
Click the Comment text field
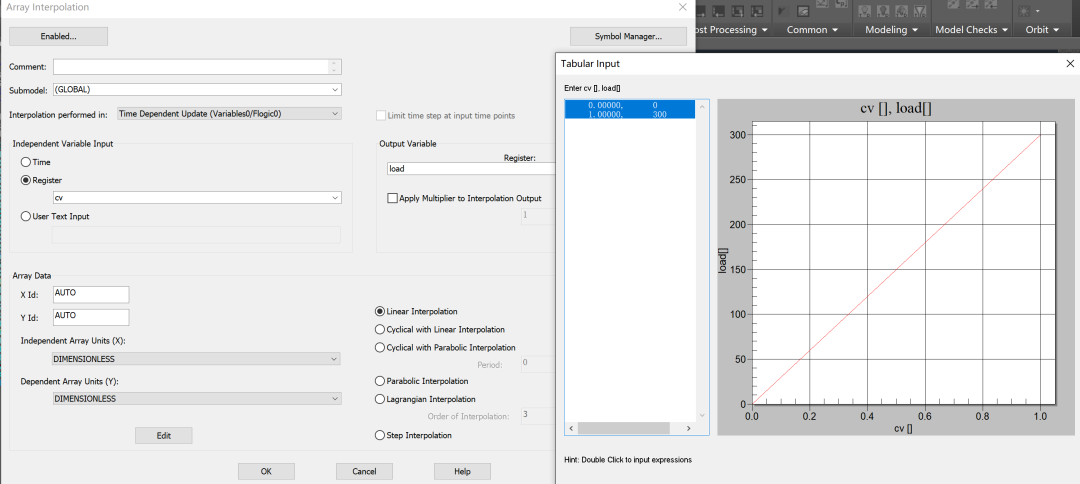(x=191, y=67)
